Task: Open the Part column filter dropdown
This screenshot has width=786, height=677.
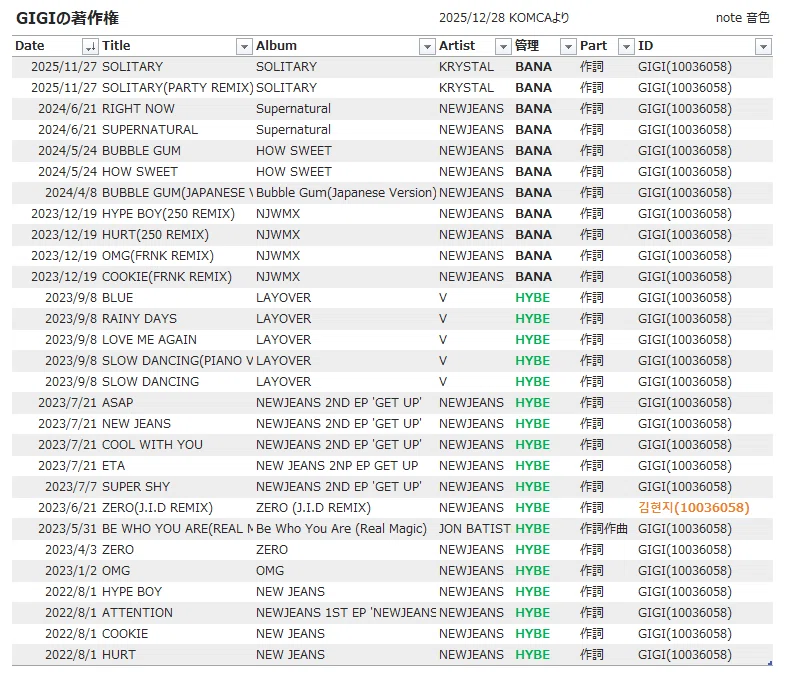Action: 626,47
